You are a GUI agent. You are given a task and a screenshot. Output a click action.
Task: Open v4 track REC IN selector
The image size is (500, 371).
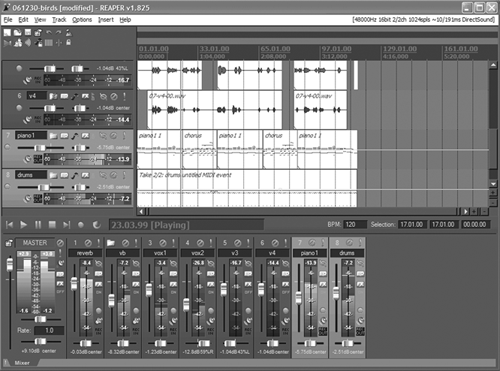(38, 120)
